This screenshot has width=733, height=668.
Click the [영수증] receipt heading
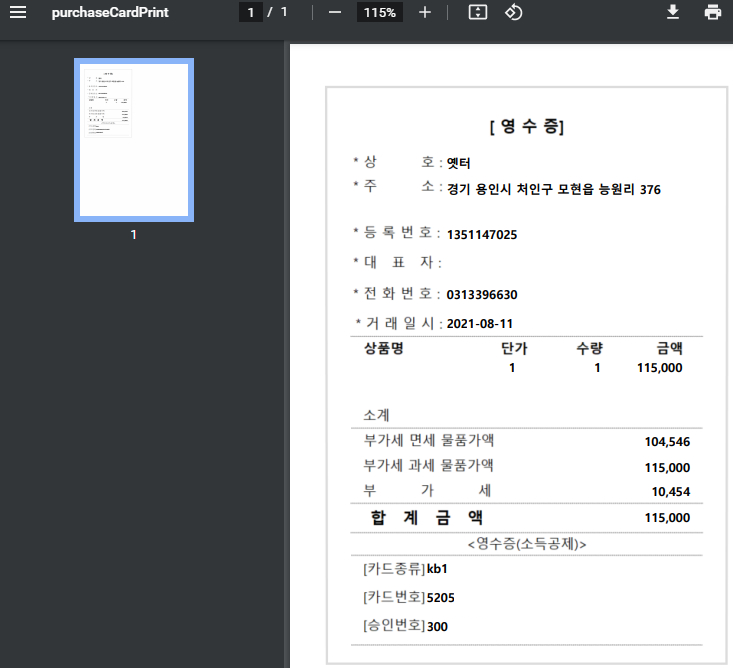[x=527, y=127]
